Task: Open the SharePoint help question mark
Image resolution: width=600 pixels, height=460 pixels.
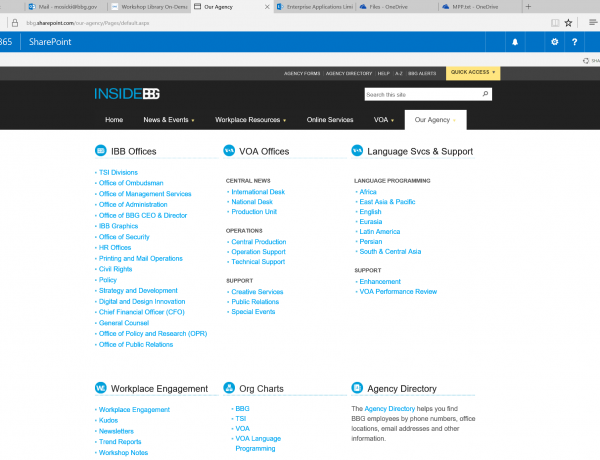Action: pos(574,42)
